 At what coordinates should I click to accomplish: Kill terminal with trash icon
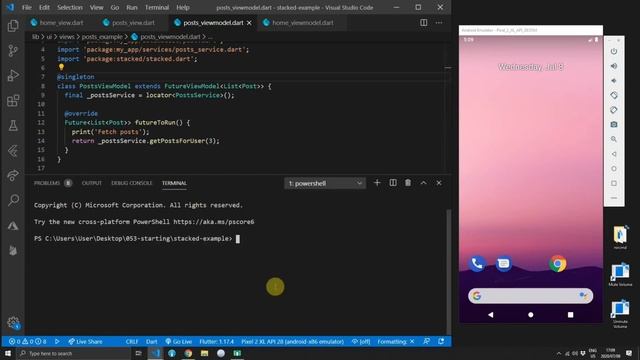[x=408, y=183]
